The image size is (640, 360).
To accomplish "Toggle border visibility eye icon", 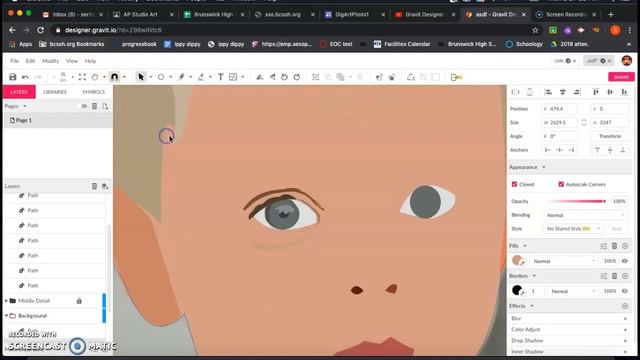I will tap(624, 291).
